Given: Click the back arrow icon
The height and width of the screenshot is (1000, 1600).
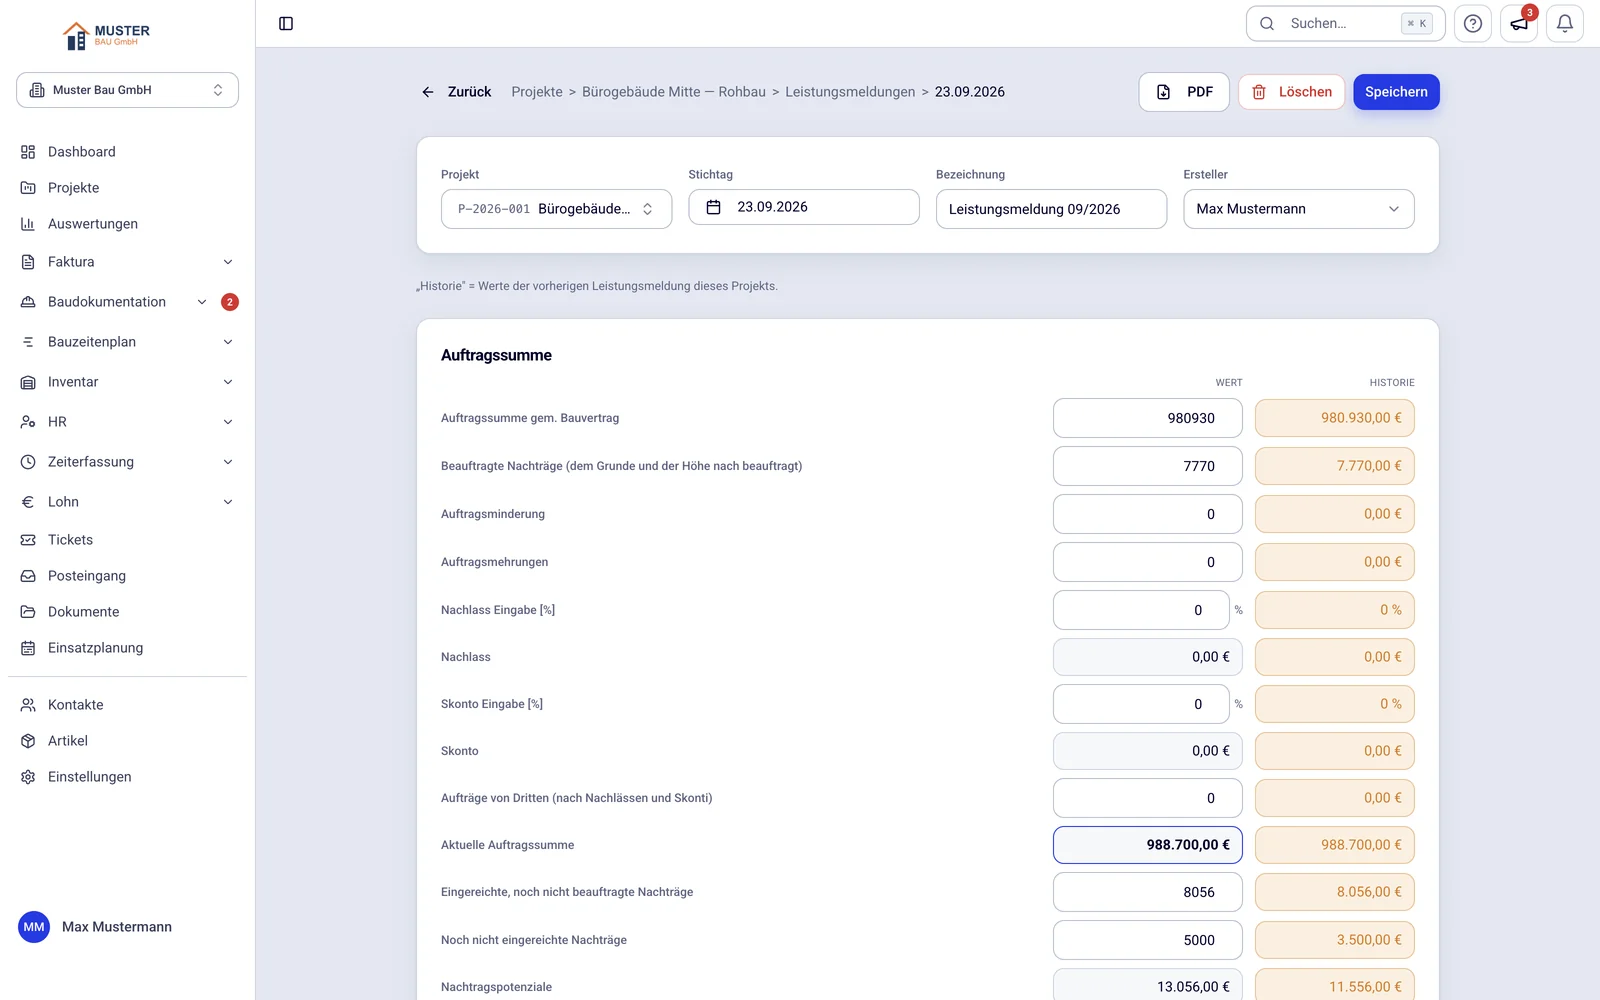Looking at the screenshot, I should (x=428, y=92).
